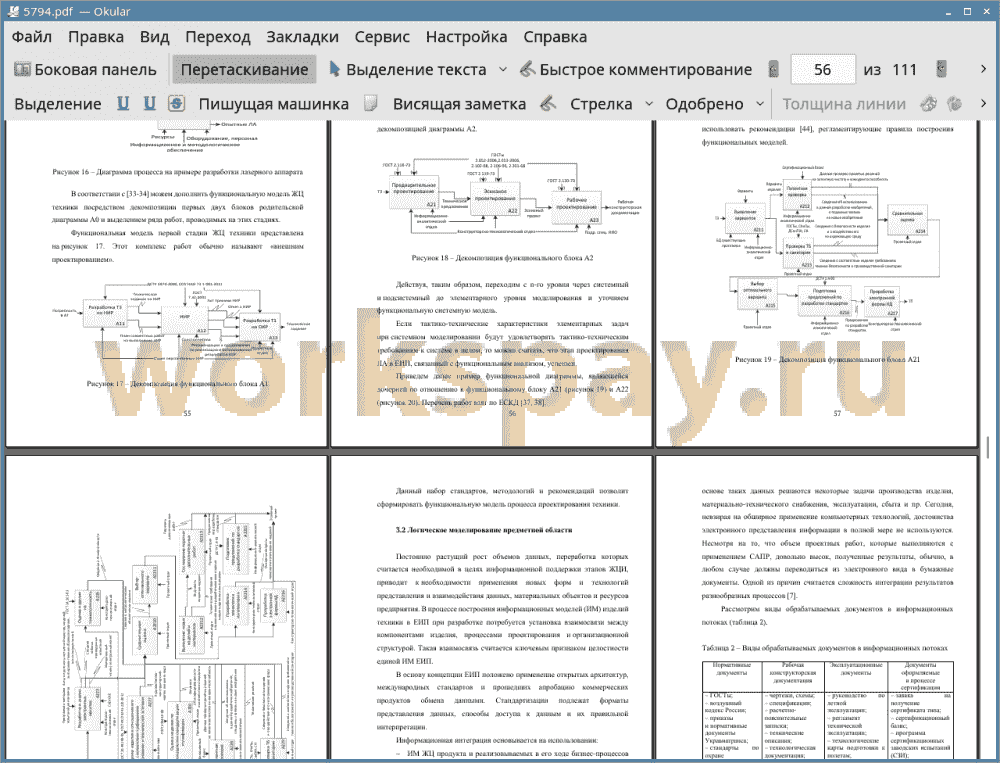1000x763 pixels.
Task: Click the Рисунок 18 caption on page 56
Action: pos(502,258)
